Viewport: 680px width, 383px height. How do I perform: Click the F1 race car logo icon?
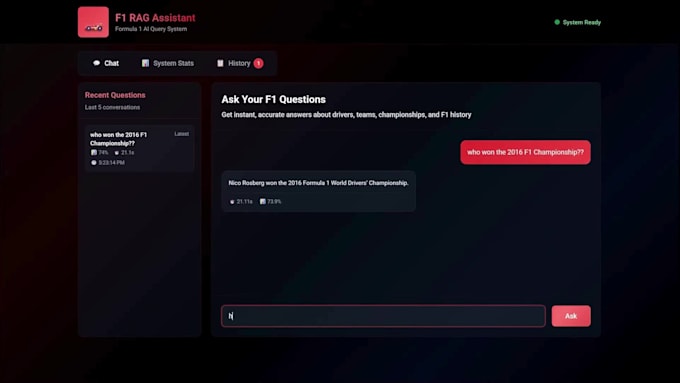coord(93,22)
